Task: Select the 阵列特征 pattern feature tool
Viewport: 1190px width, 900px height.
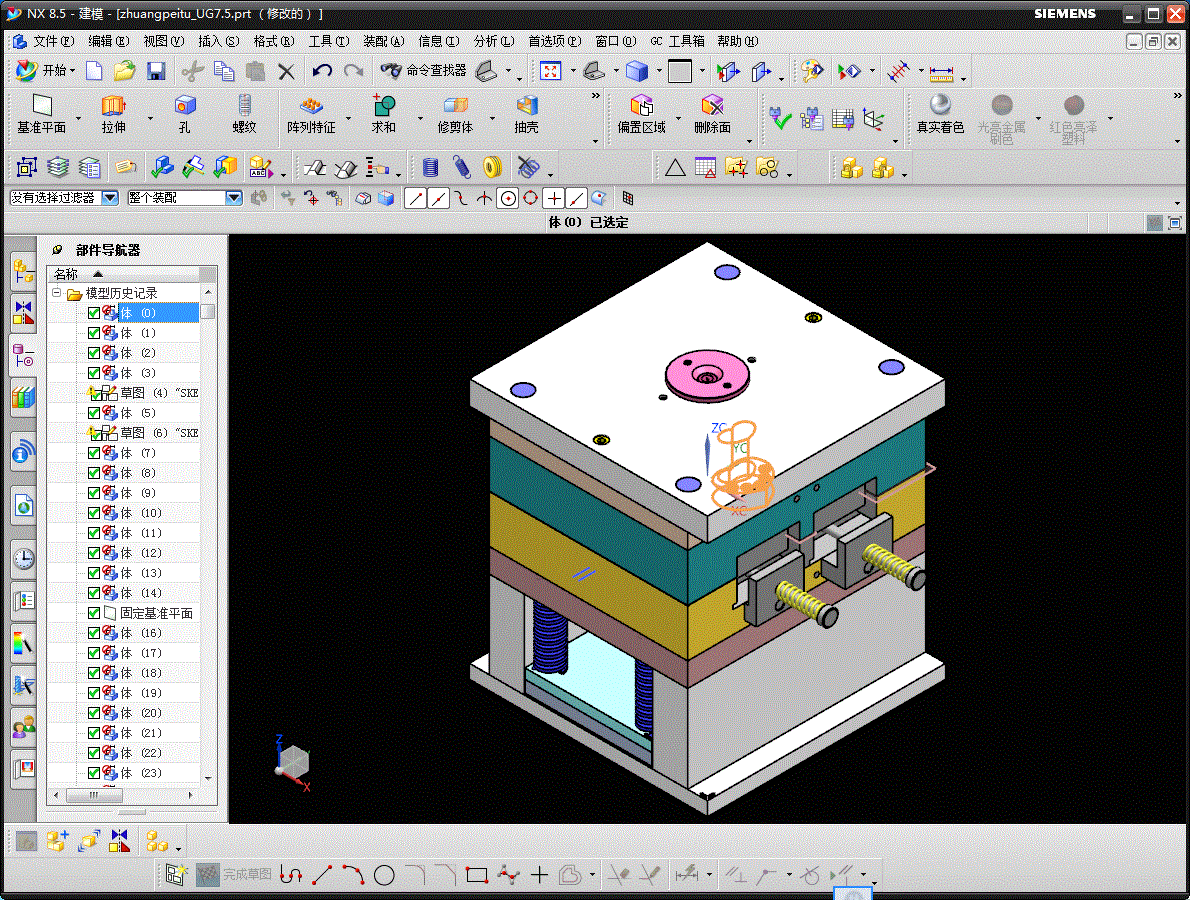Action: (x=311, y=115)
